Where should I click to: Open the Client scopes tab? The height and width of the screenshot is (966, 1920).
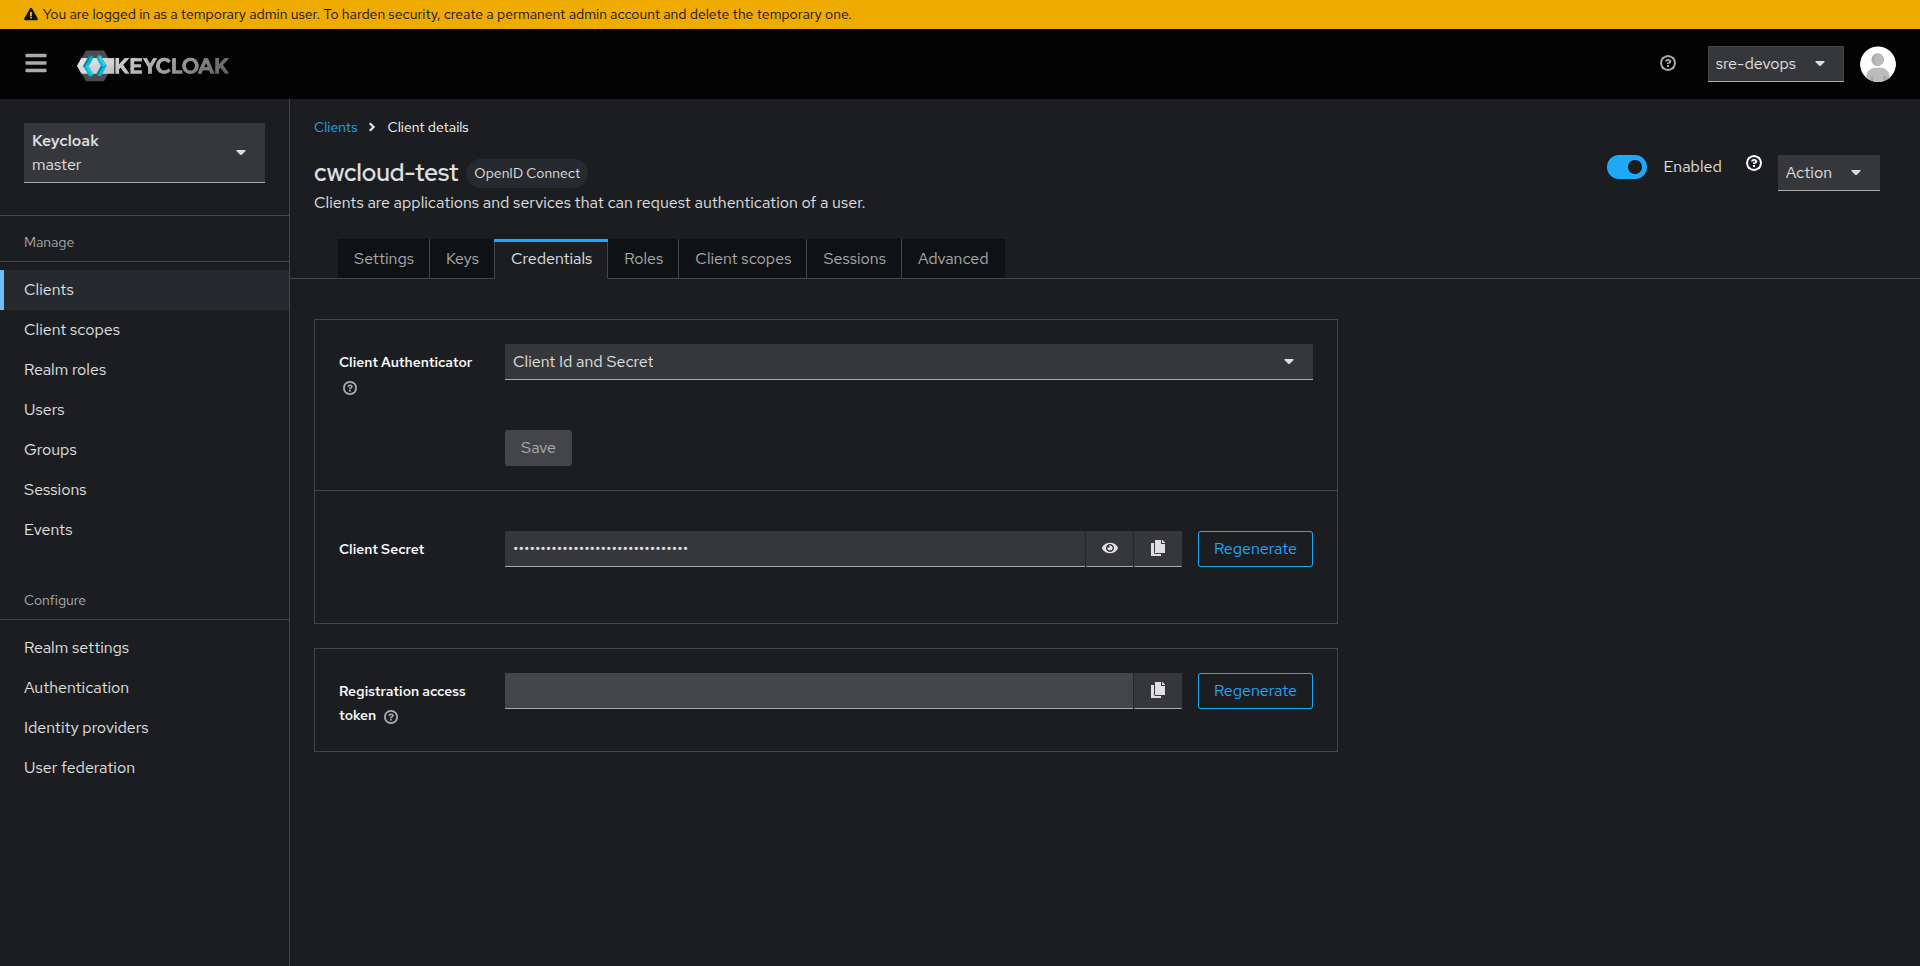click(x=743, y=259)
